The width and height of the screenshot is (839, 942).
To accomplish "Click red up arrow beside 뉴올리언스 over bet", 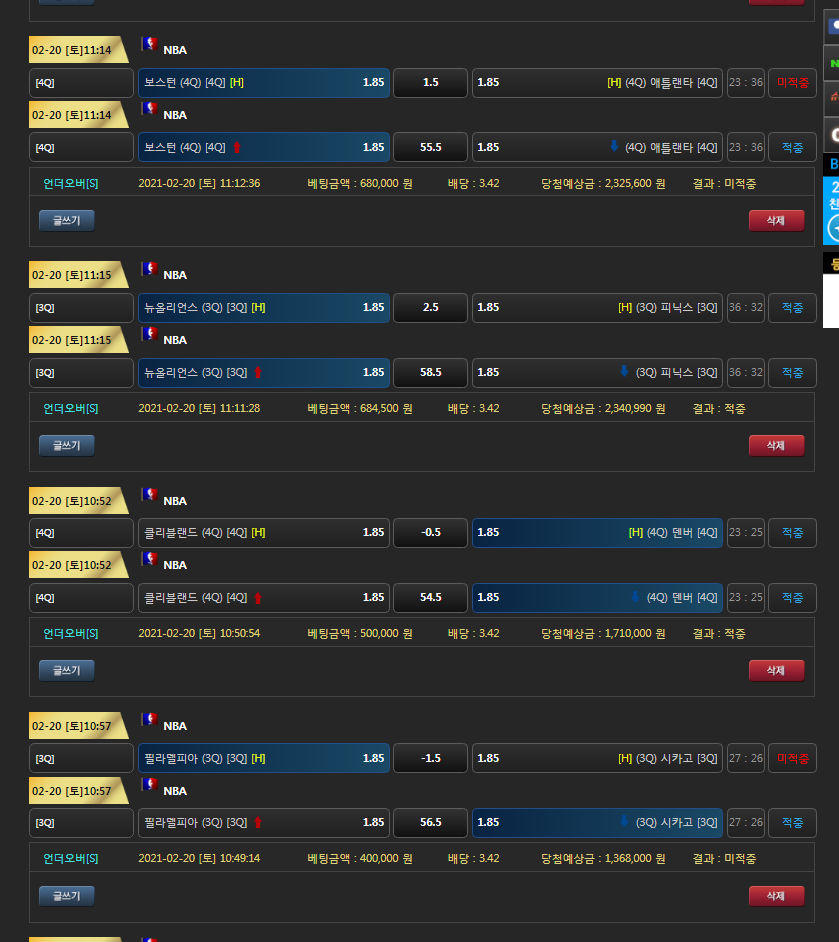I will 257,373.
